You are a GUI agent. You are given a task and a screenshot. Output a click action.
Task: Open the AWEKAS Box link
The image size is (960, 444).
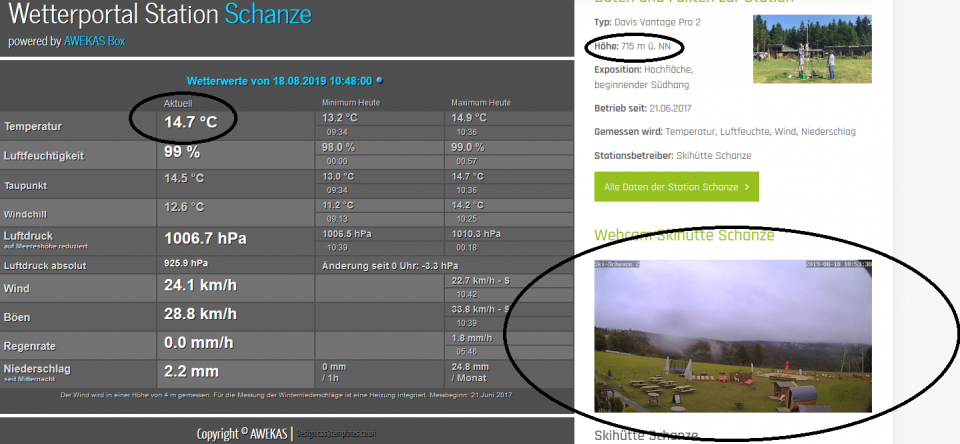pos(96,42)
